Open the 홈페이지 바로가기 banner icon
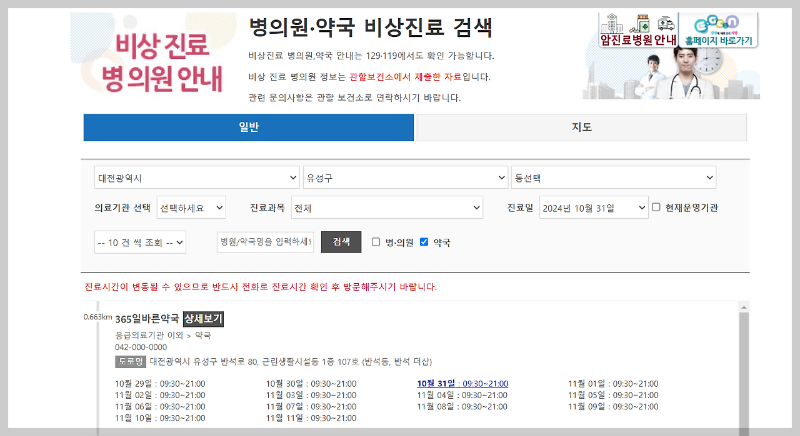Viewport: 800px width, 436px height. coord(718,30)
